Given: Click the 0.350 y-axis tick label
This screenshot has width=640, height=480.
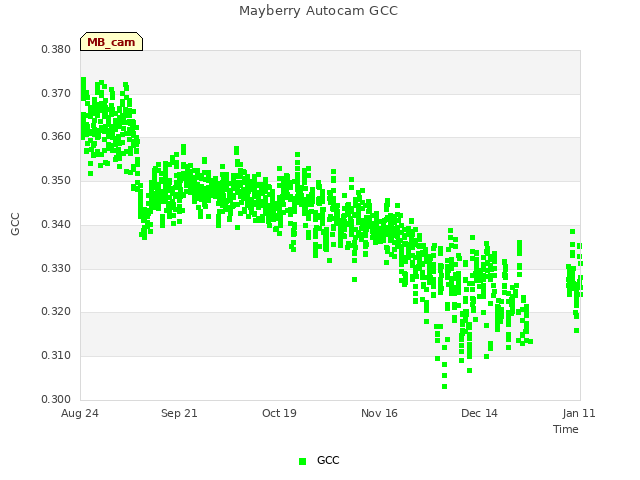Looking at the screenshot, I should coord(56,180).
